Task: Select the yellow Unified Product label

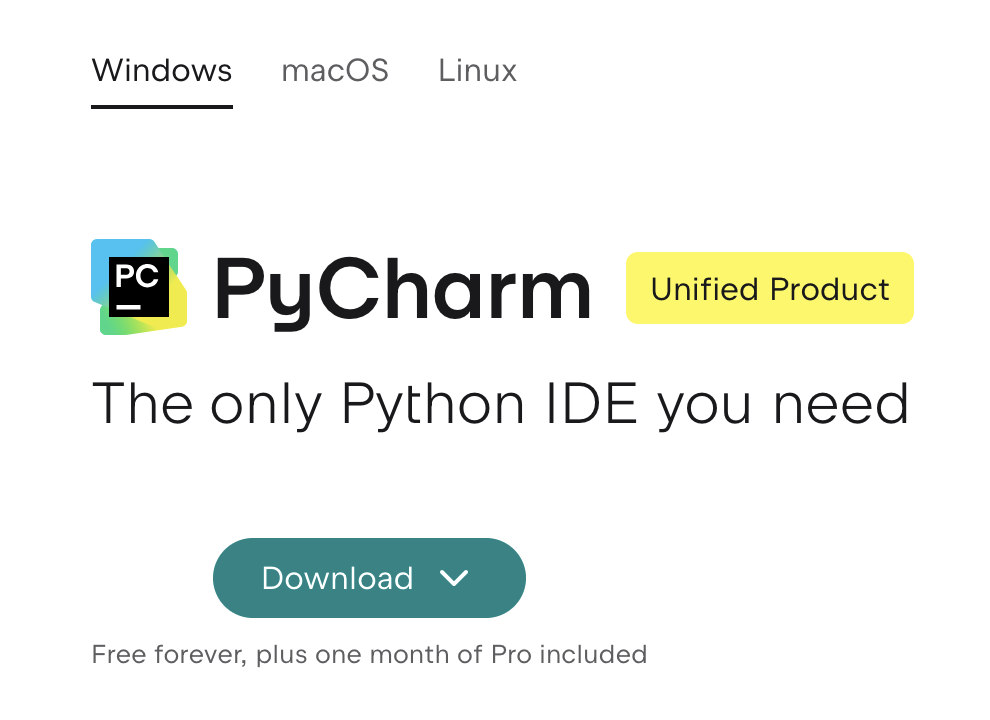Action: click(769, 288)
